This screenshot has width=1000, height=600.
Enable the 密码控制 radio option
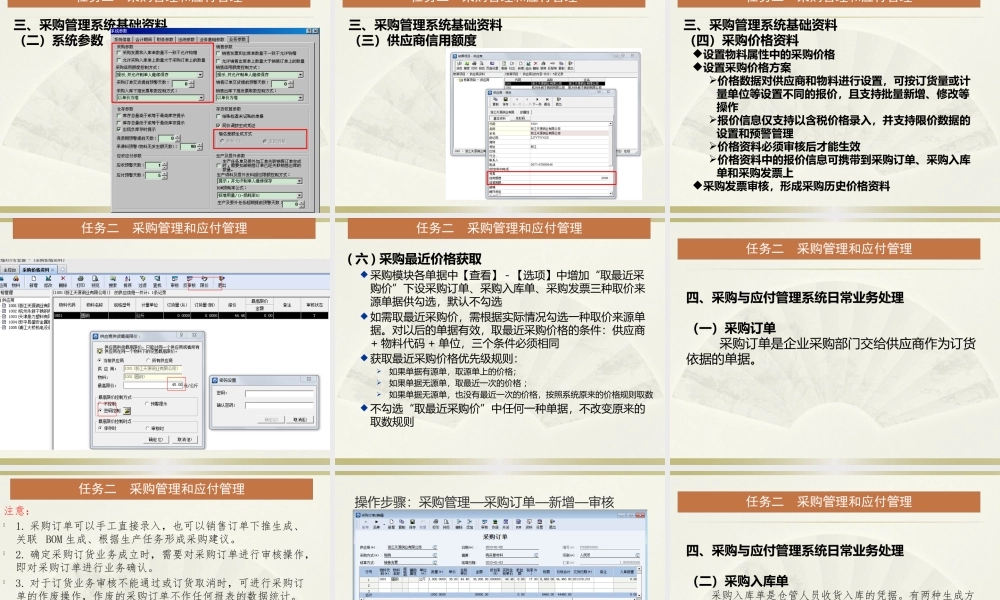[x=99, y=410]
